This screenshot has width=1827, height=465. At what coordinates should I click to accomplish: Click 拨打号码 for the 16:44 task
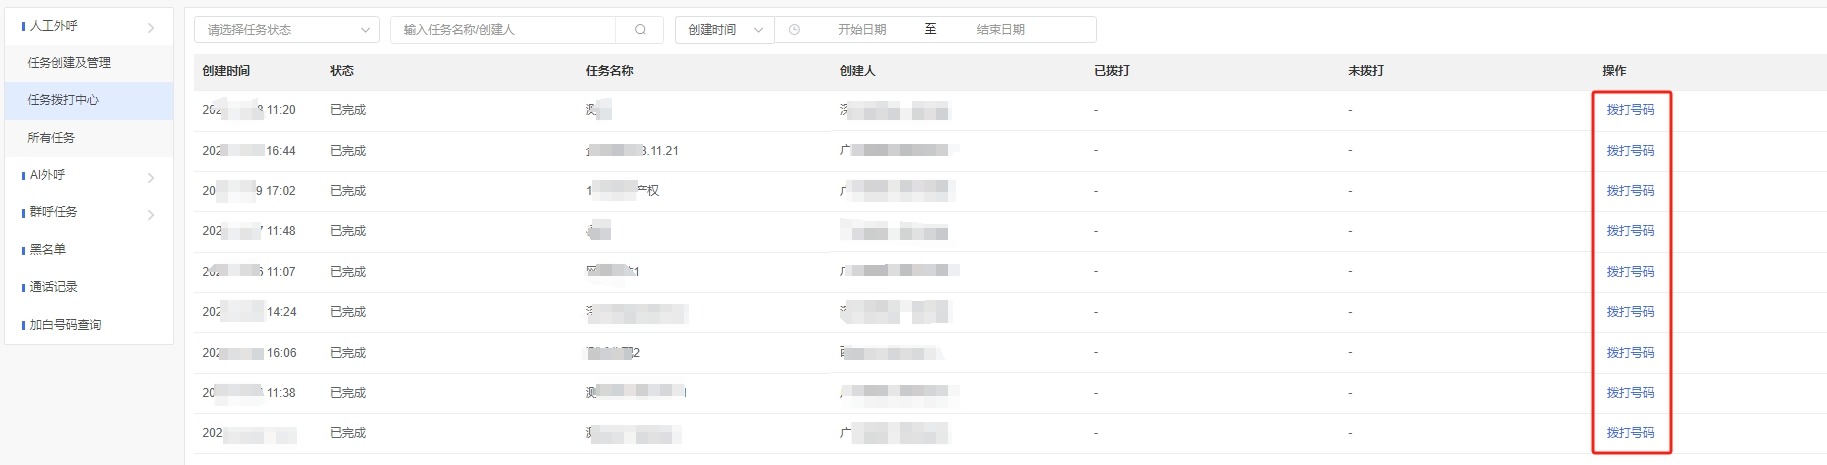click(x=1630, y=151)
